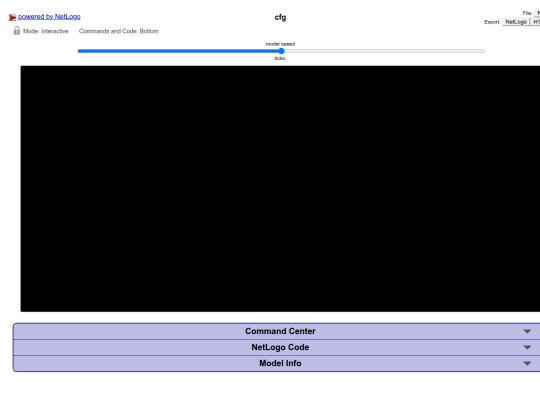Click the NetLogo arrow logo icon
The width and height of the screenshot is (540, 405).
point(12,17)
